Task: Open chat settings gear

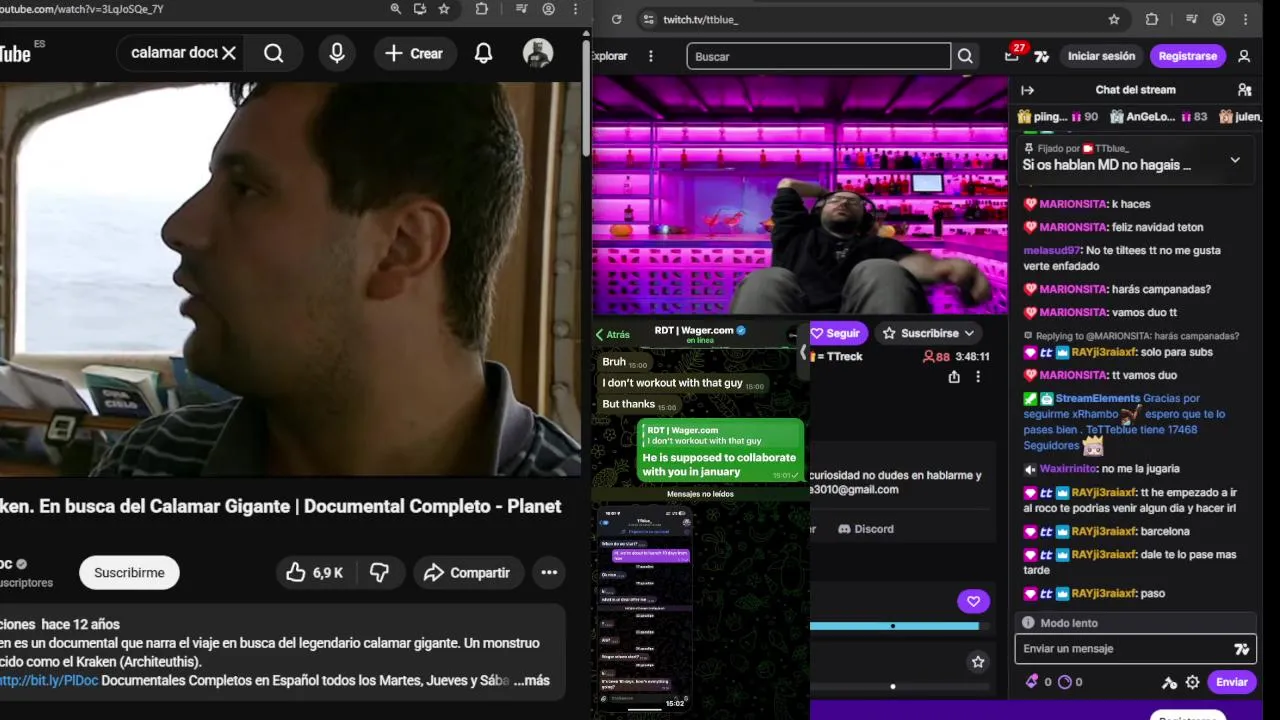Action: click(x=1192, y=682)
